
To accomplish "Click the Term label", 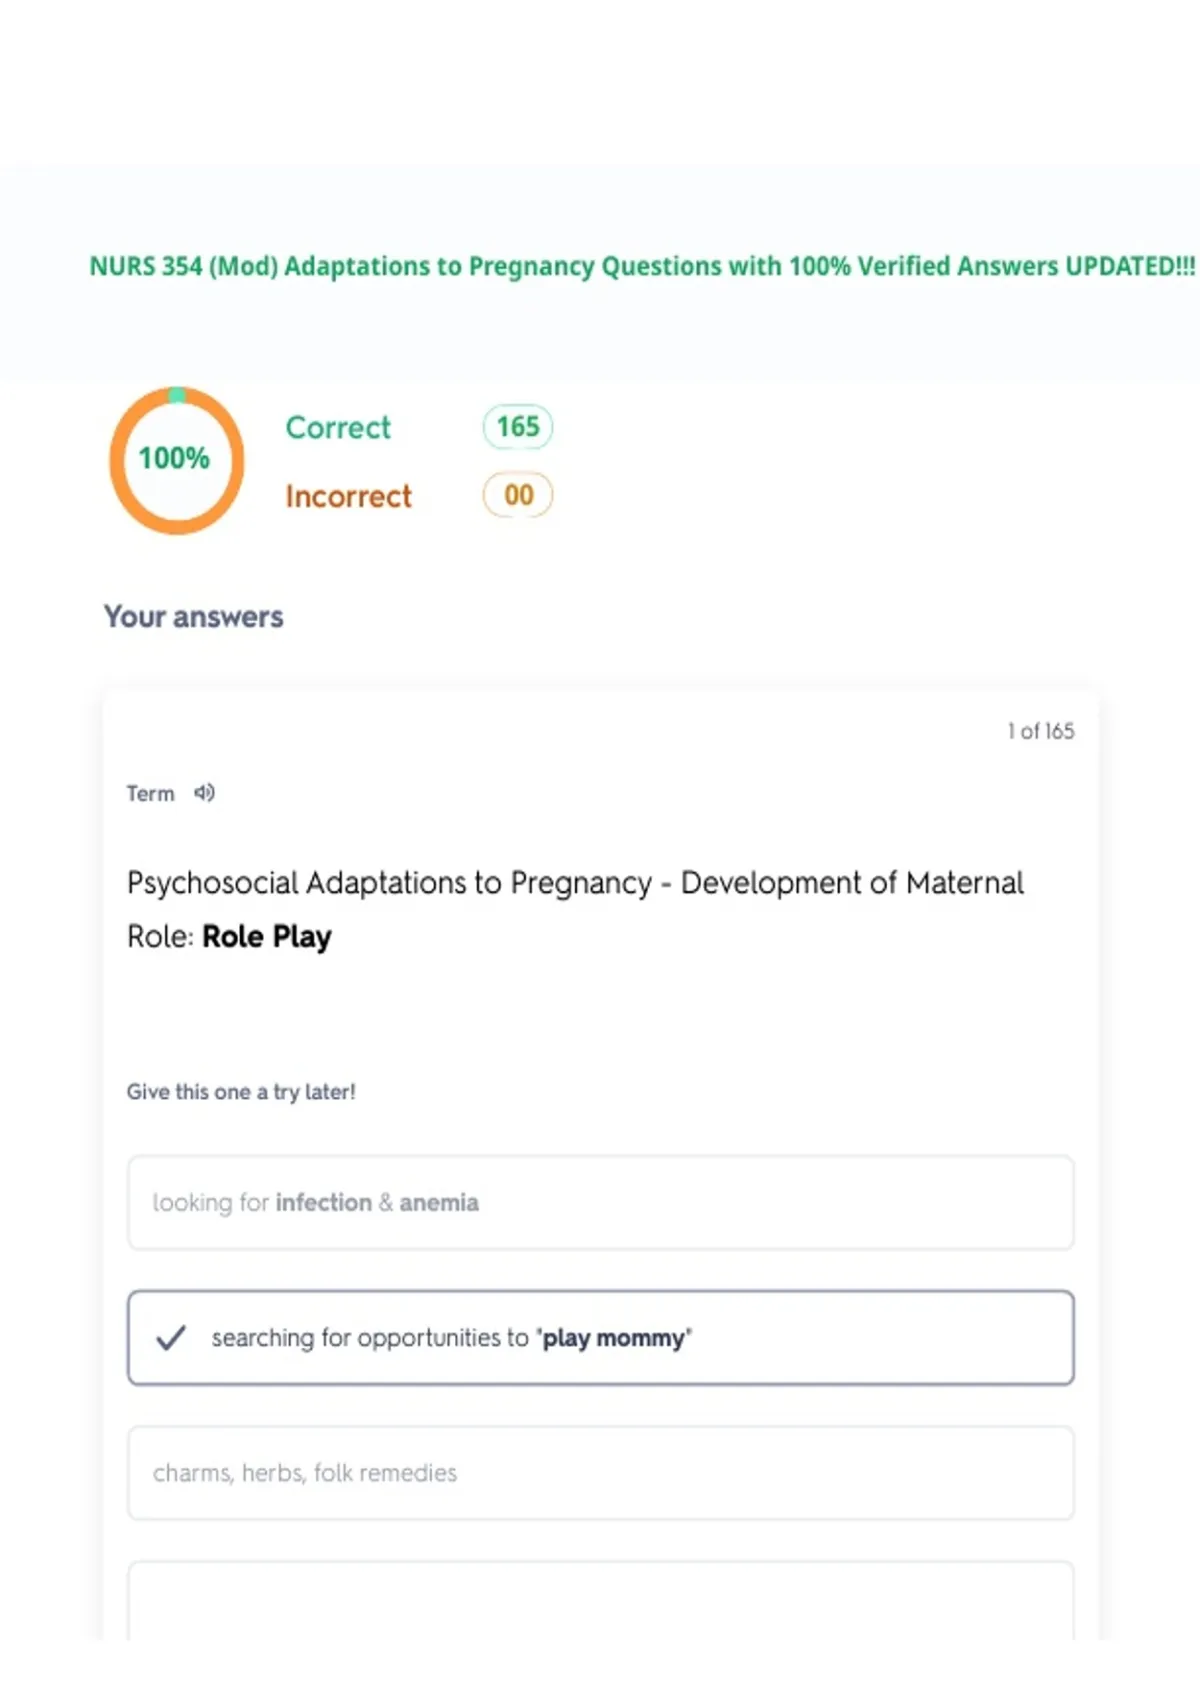I will point(150,794).
